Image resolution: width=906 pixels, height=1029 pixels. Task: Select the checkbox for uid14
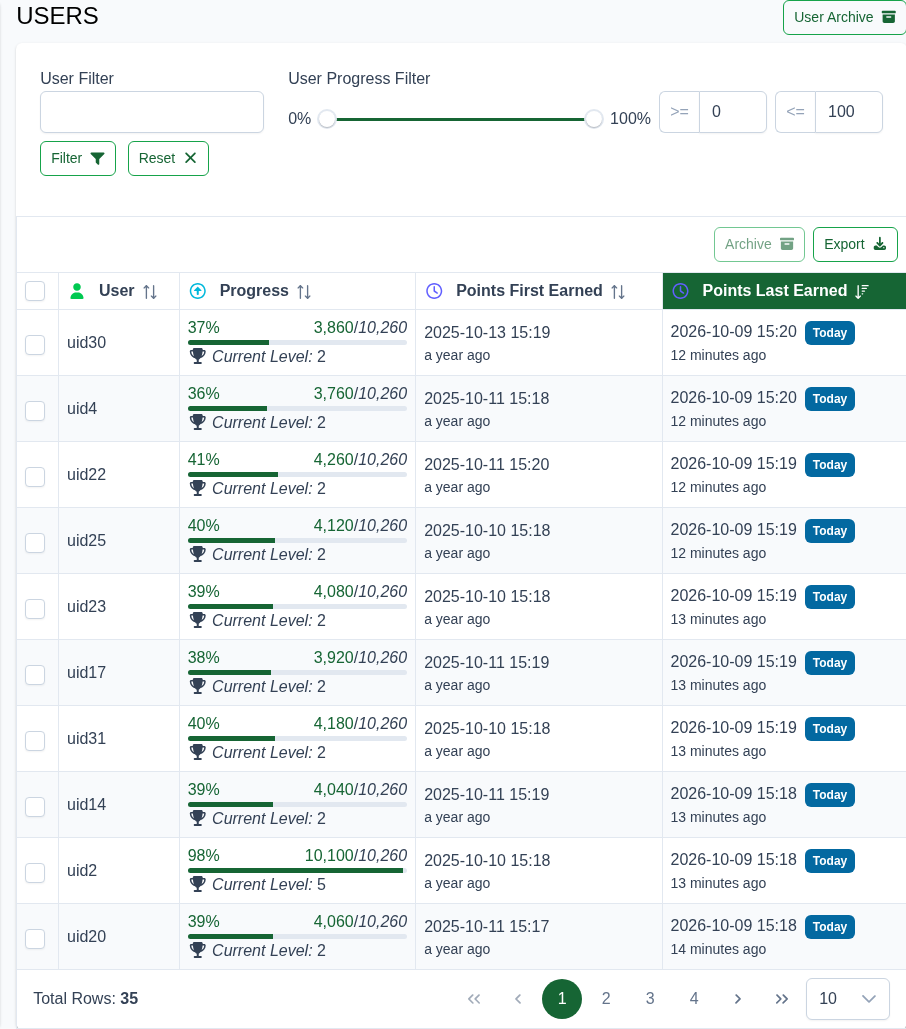(x=35, y=807)
